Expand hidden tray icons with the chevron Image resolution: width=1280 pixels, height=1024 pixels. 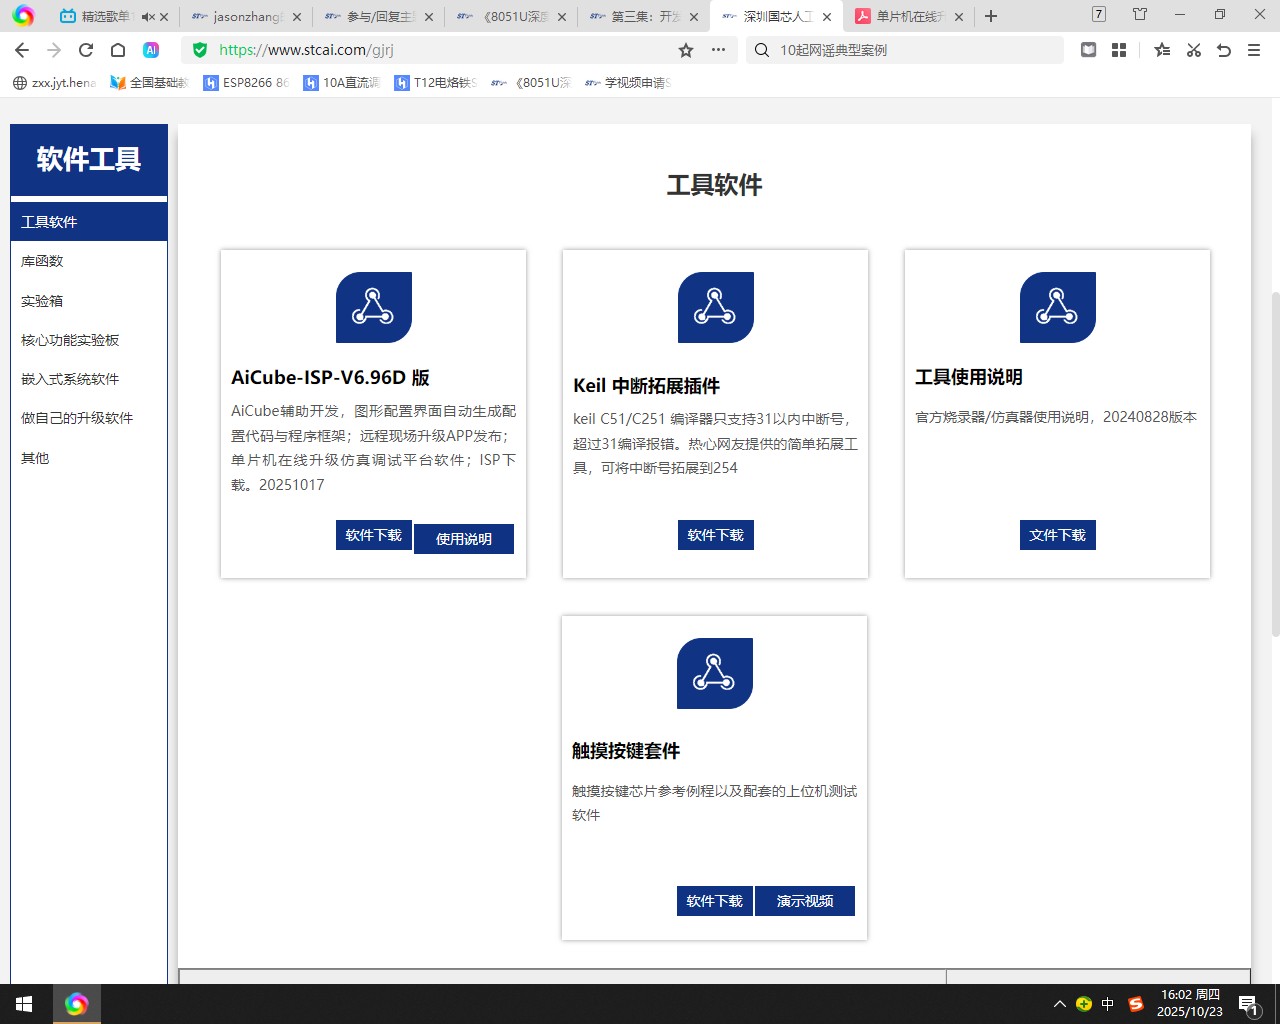pos(1059,1003)
